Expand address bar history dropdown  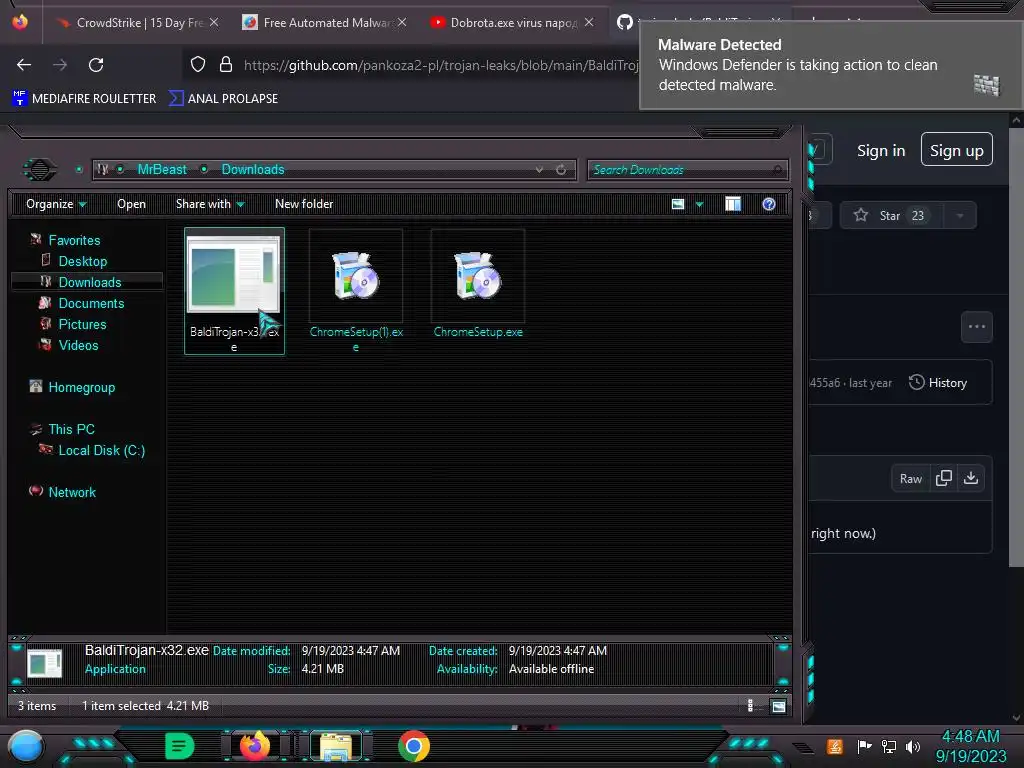pyautogui.click(x=539, y=170)
